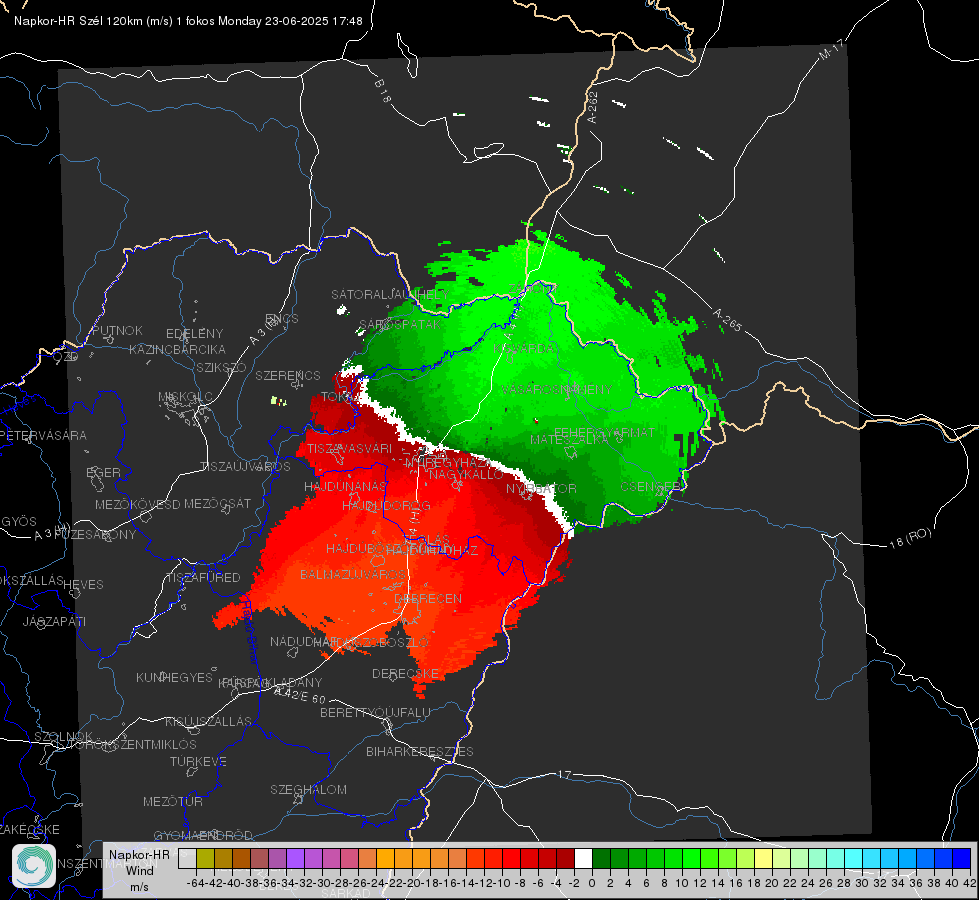The height and width of the screenshot is (900, 979).
Task: Select the TISZAÚJVÁROS label
Action: pyautogui.click(x=245, y=467)
